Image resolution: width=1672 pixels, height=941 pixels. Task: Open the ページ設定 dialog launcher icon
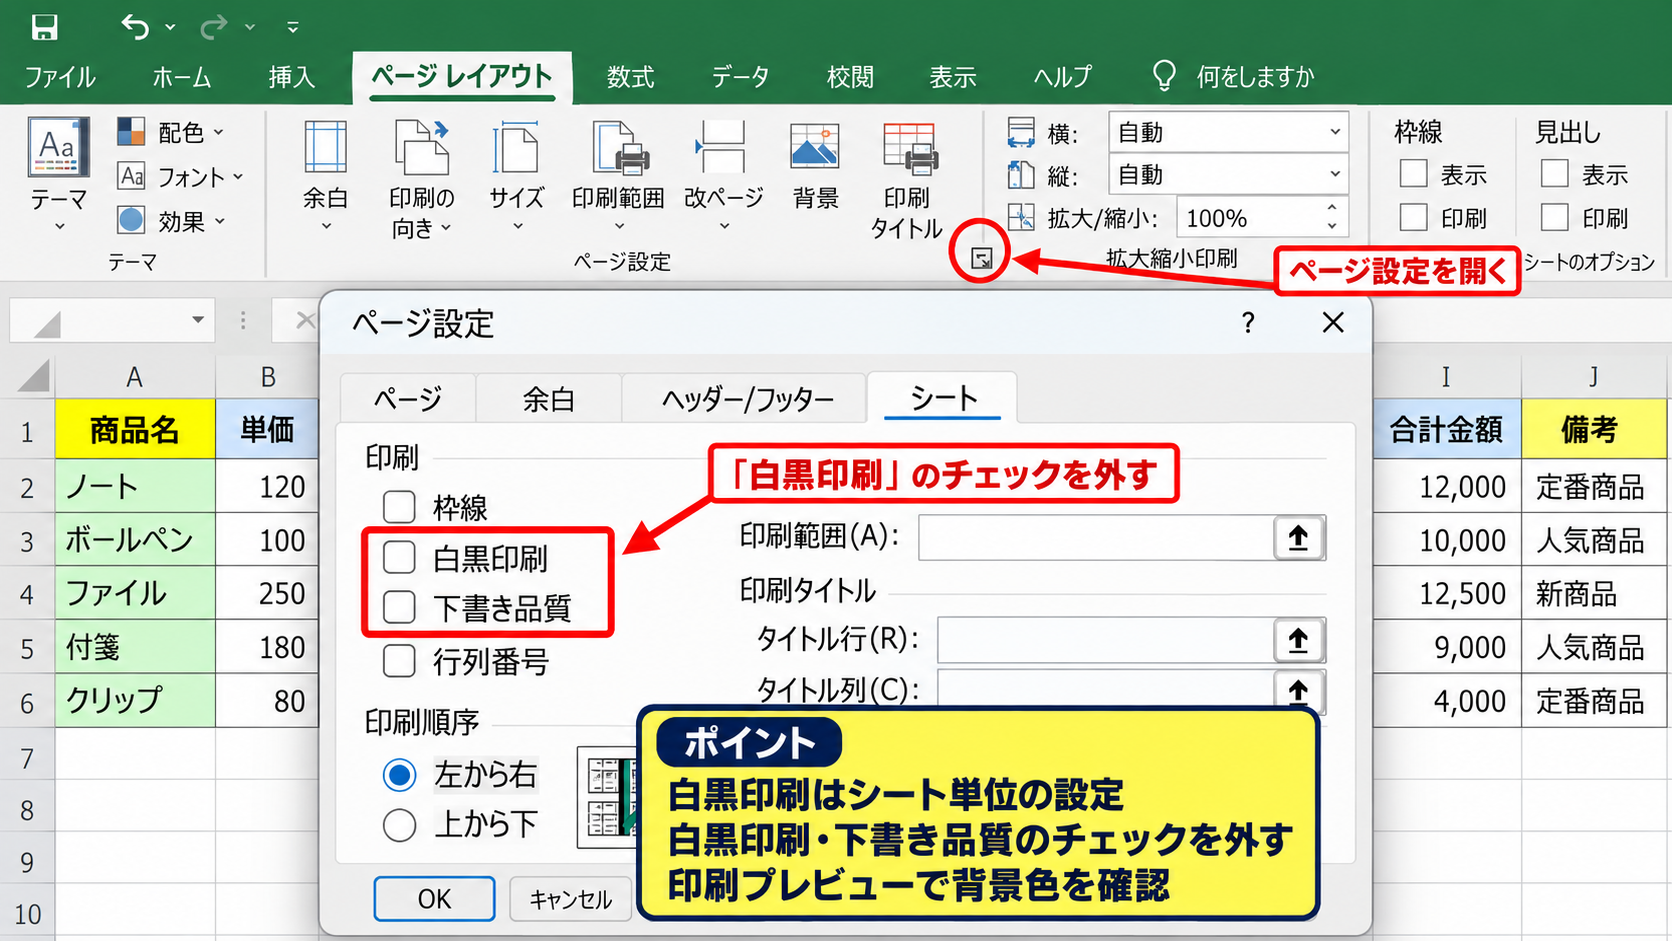tap(982, 259)
